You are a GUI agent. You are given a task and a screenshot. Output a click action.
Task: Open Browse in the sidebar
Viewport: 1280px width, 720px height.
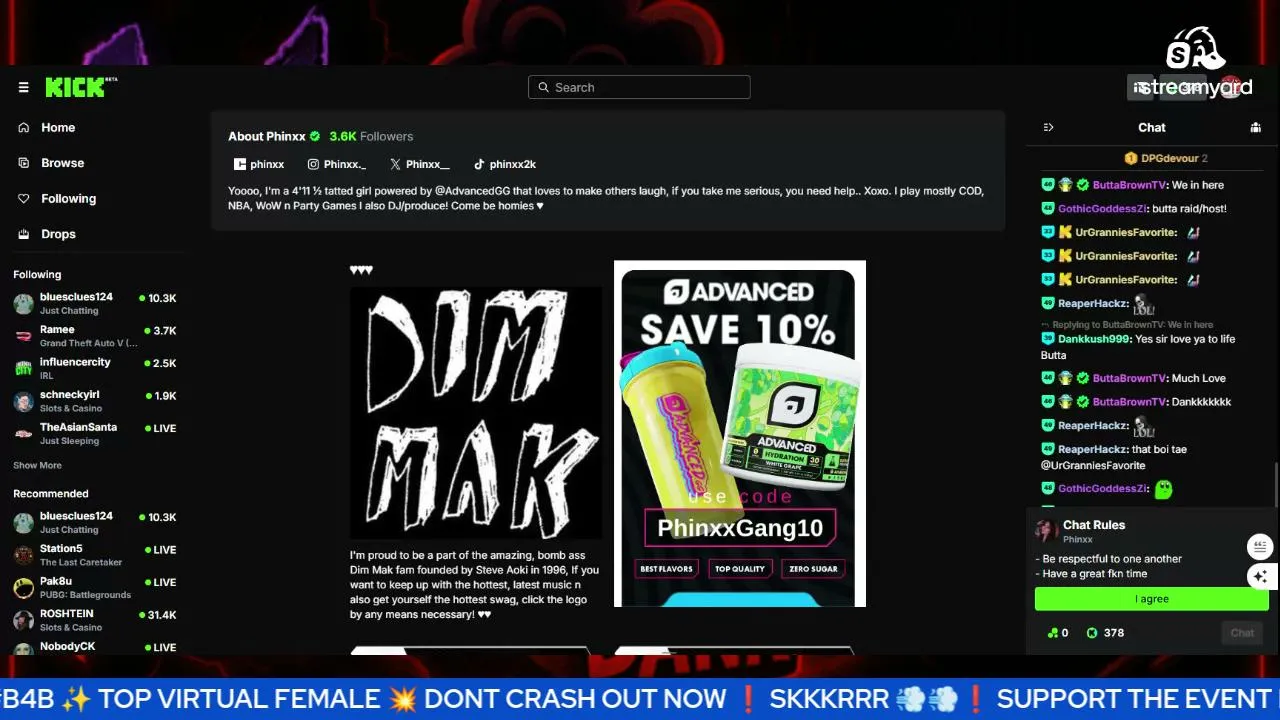(62, 163)
